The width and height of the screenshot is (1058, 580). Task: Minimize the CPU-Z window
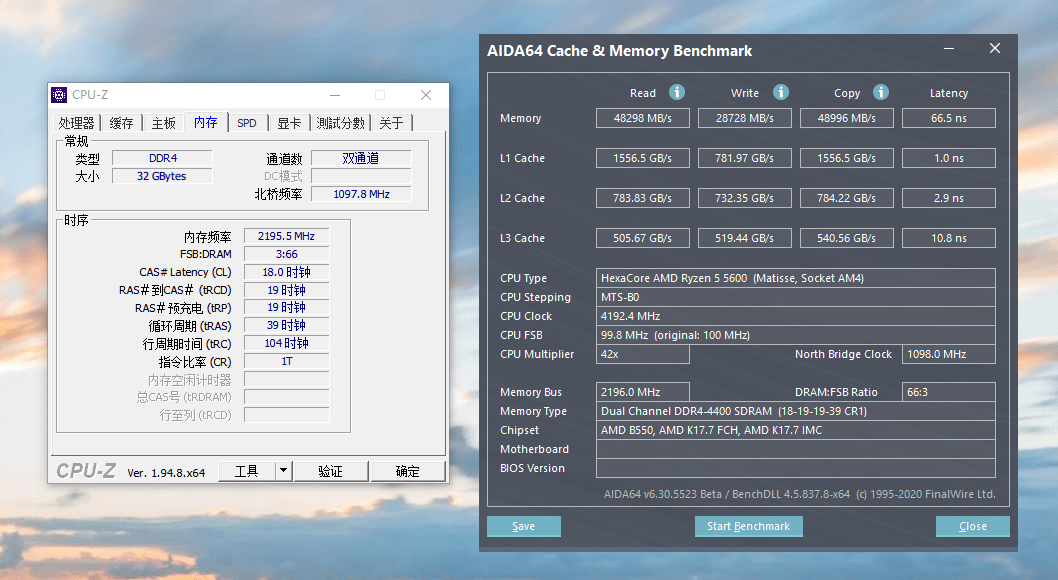tap(335, 95)
